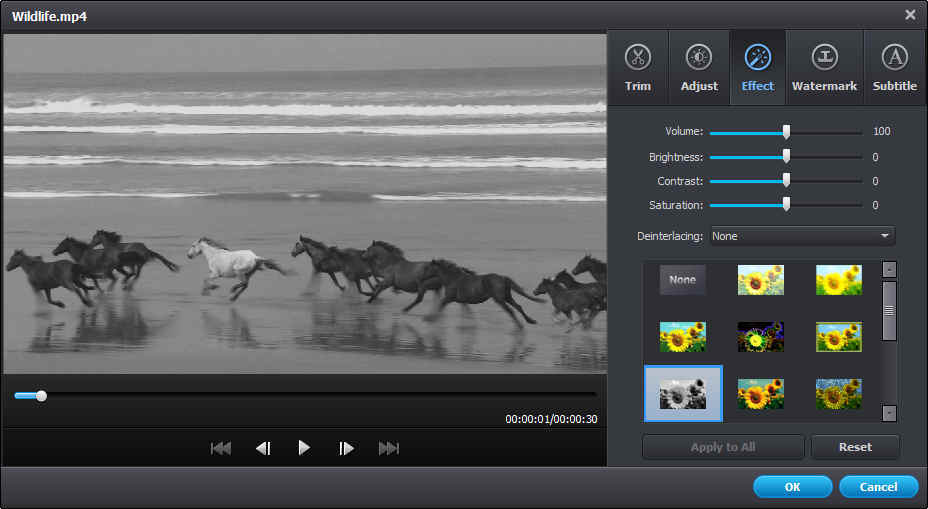Step forward one frame

pyautogui.click(x=346, y=449)
